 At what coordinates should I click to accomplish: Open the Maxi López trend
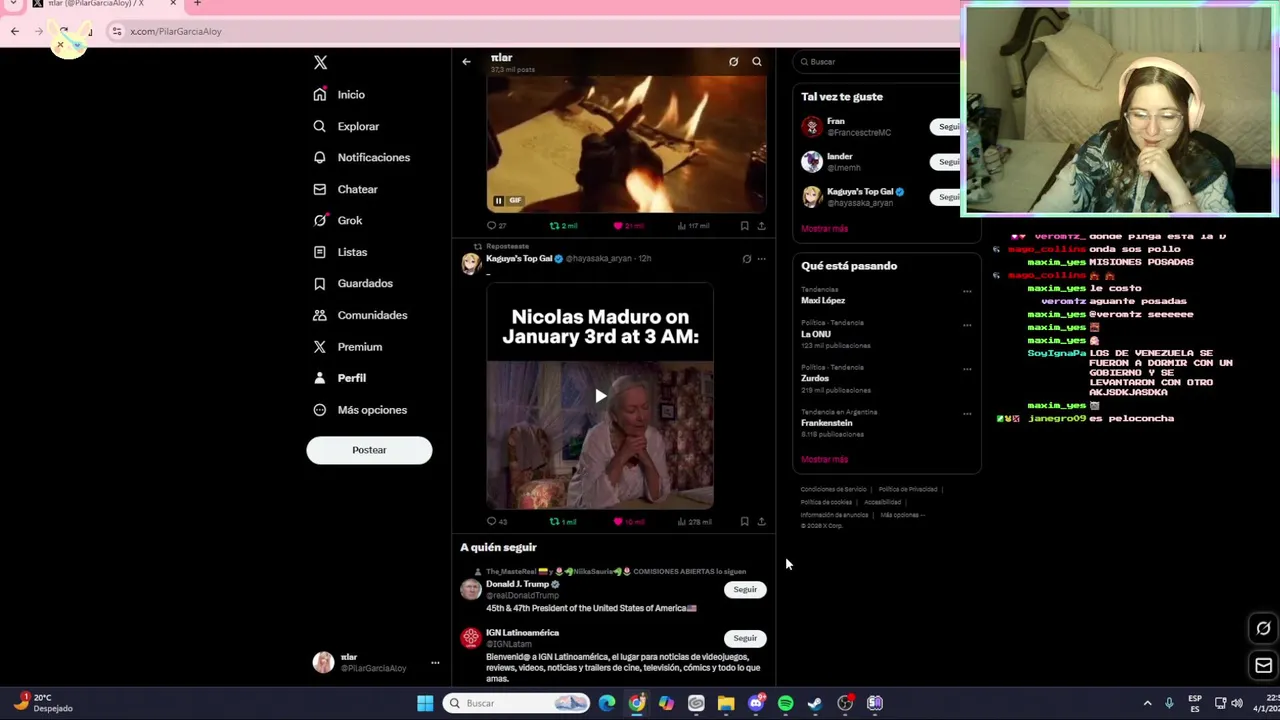click(x=823, y=300)
